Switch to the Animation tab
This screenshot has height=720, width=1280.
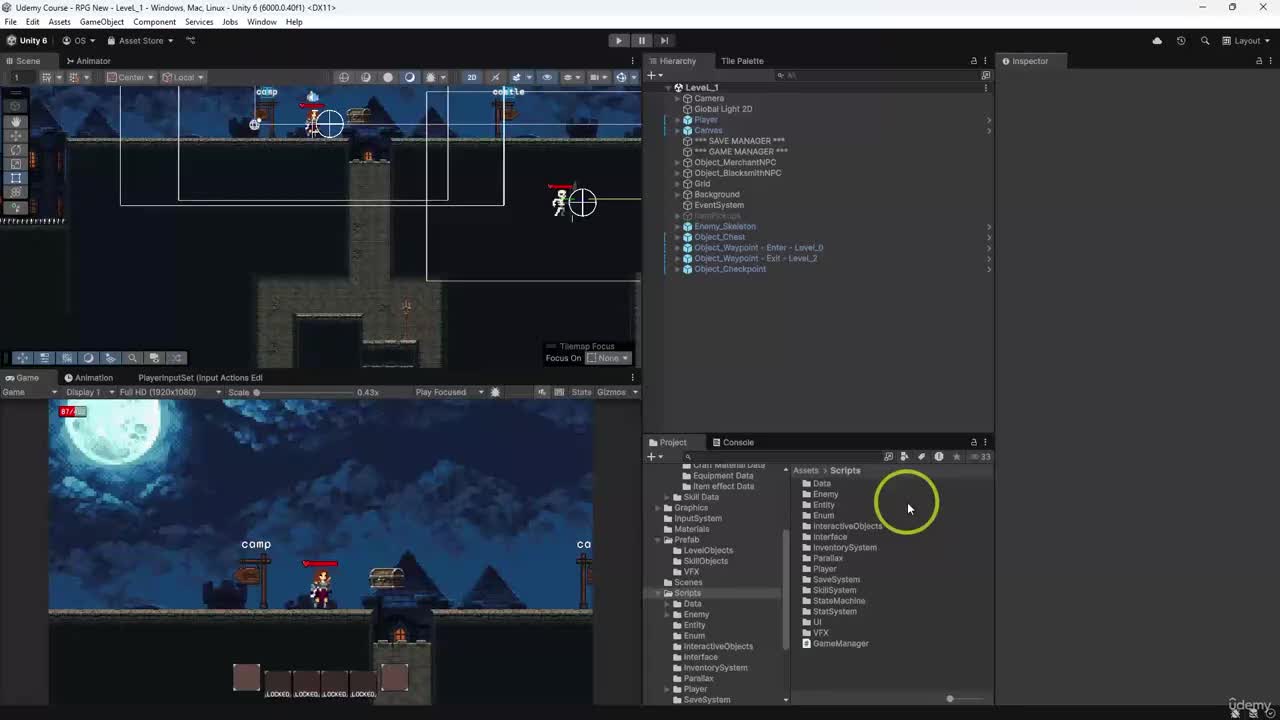click(89, 378)
